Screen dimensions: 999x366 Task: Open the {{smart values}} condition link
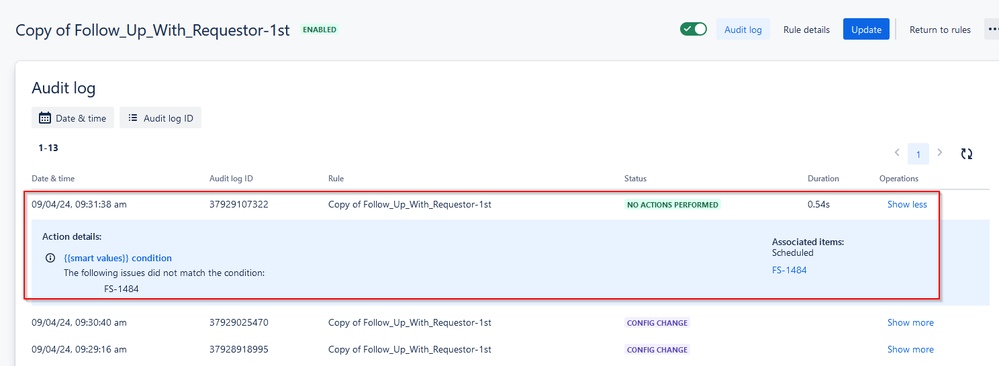tap(118, 258)
